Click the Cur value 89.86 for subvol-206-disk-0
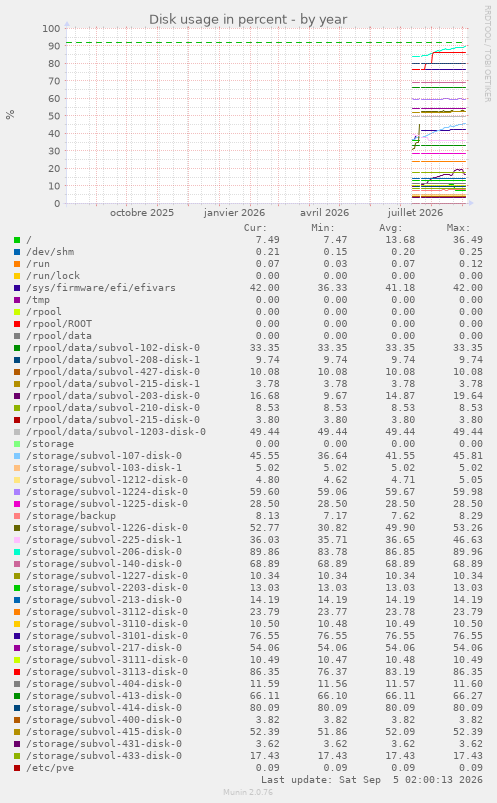The height and width of the screenshot is (803, 497). 265,552
